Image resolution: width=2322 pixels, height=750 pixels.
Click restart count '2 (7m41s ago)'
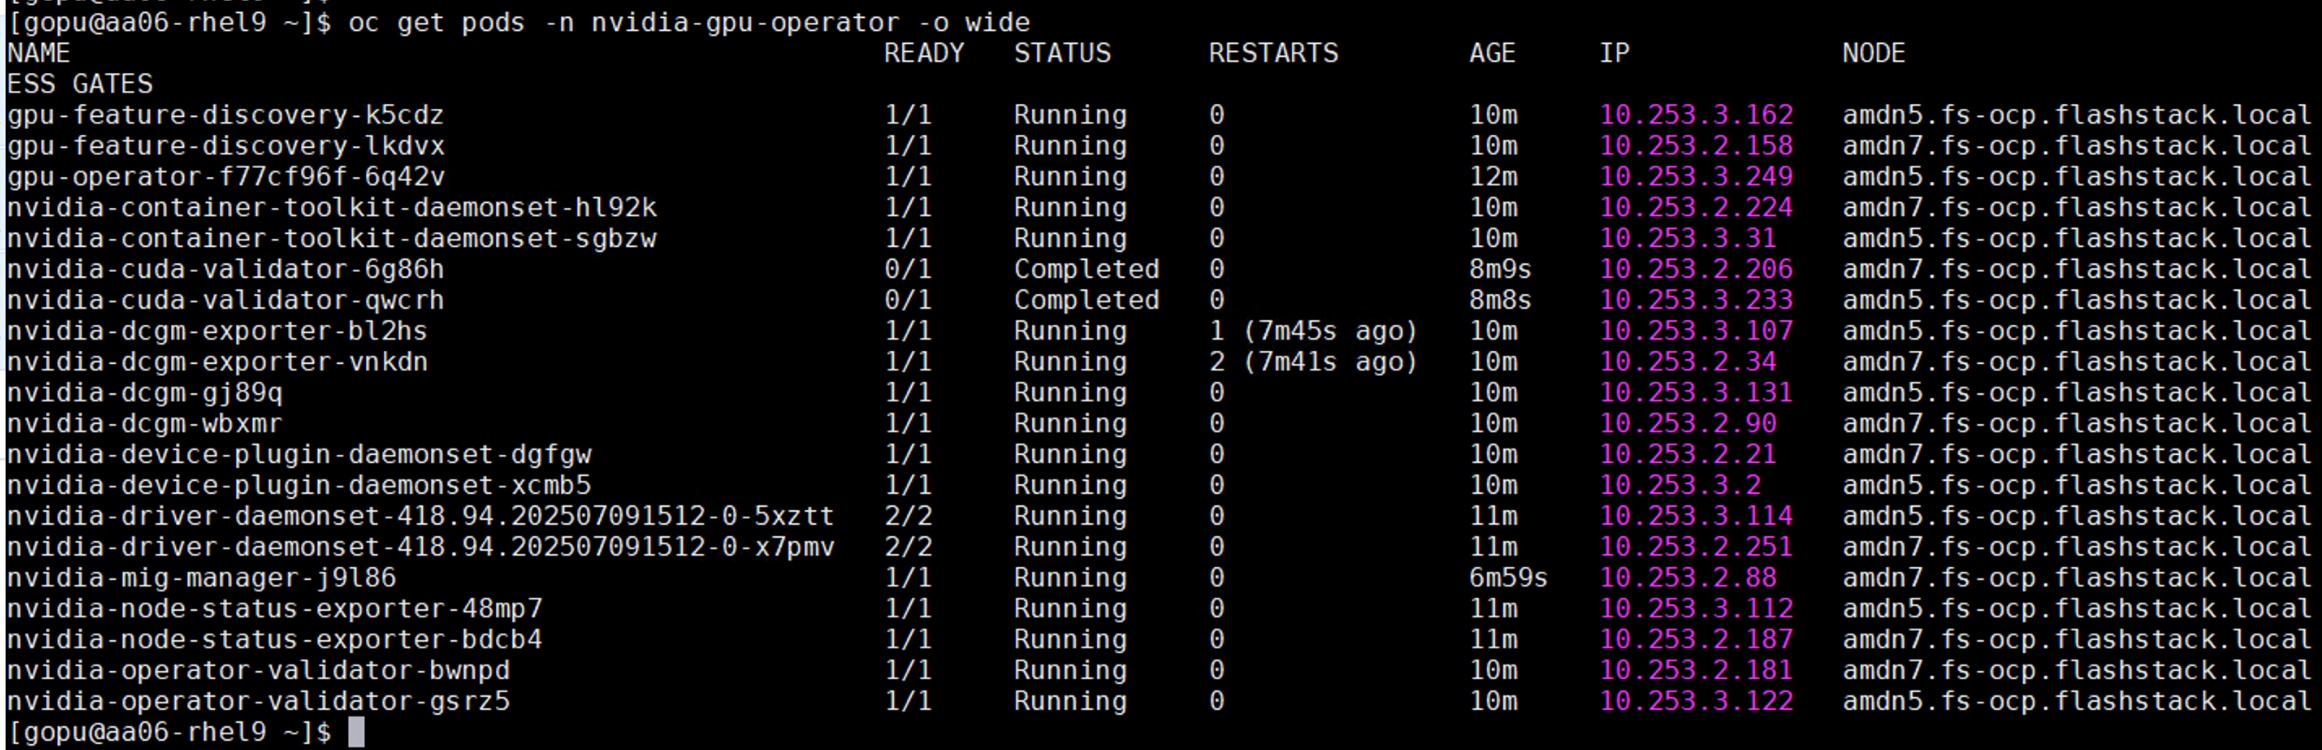coord(1312,362)
